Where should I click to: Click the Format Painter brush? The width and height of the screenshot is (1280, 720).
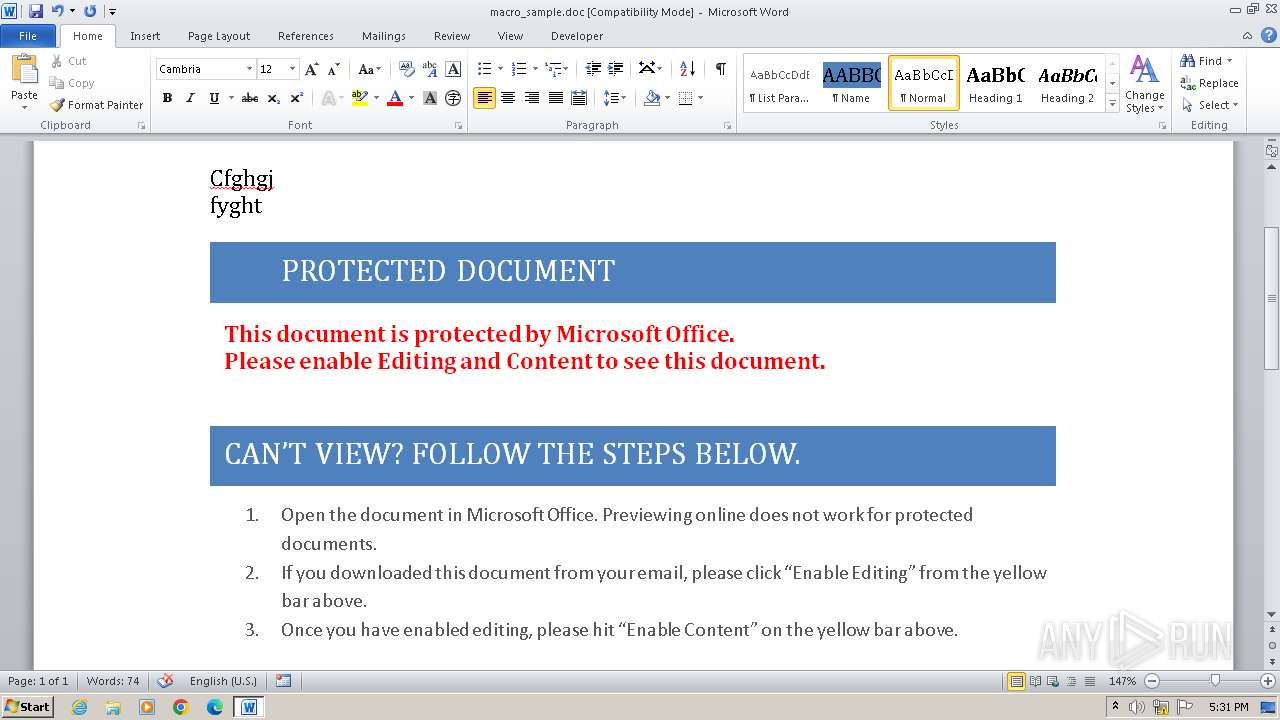click(57, 105)
